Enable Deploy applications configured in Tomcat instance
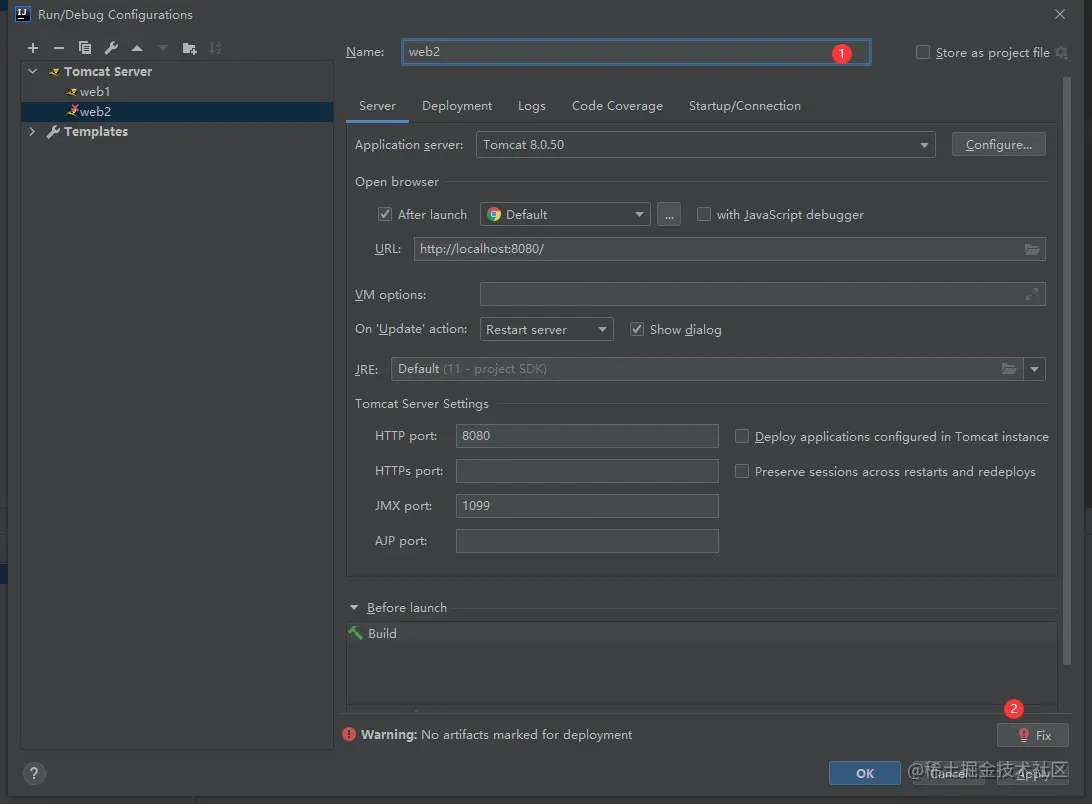 point(742,436)
